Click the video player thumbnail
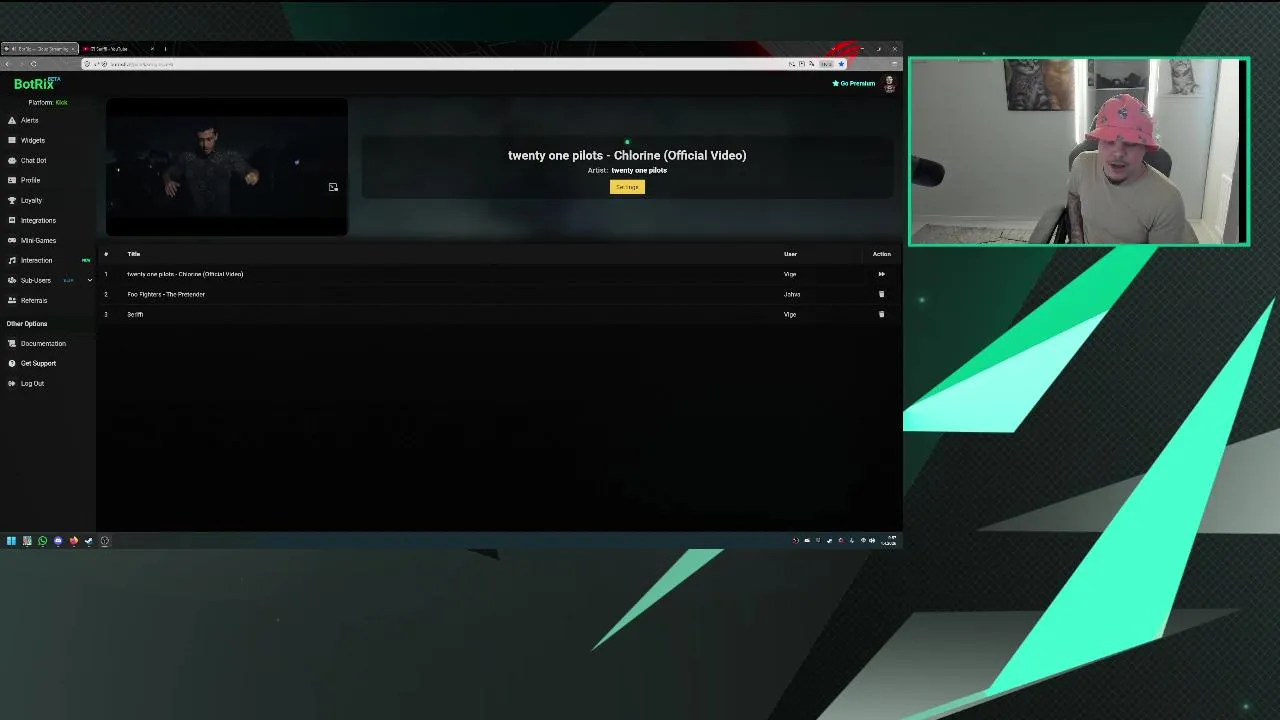The width and height of the screenshot is (1280, 720). tap(227, 167)
